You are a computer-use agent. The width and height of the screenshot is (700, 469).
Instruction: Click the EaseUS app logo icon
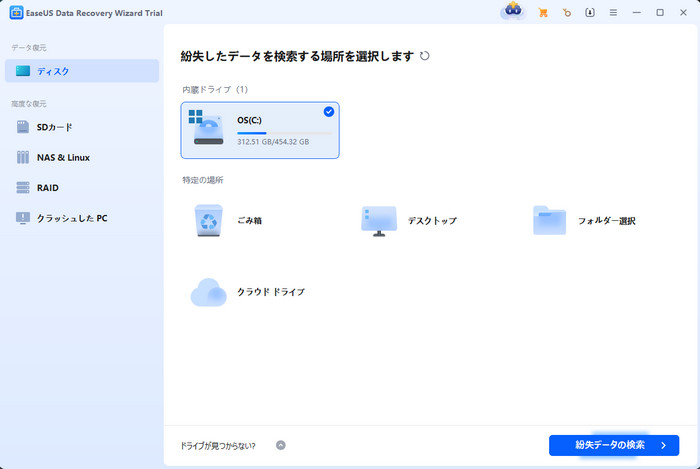[x=16, y=13]
